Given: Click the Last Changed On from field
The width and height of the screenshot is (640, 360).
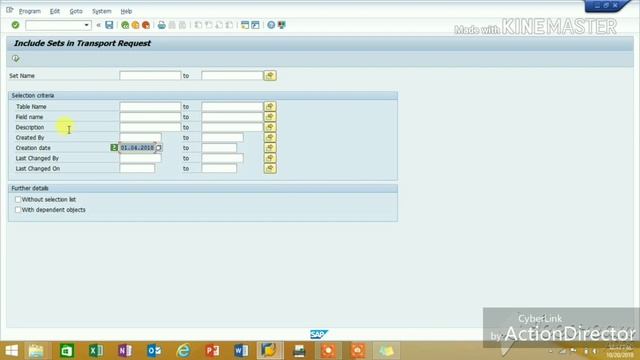Looking at the screenshot, I should coord(137,169).
